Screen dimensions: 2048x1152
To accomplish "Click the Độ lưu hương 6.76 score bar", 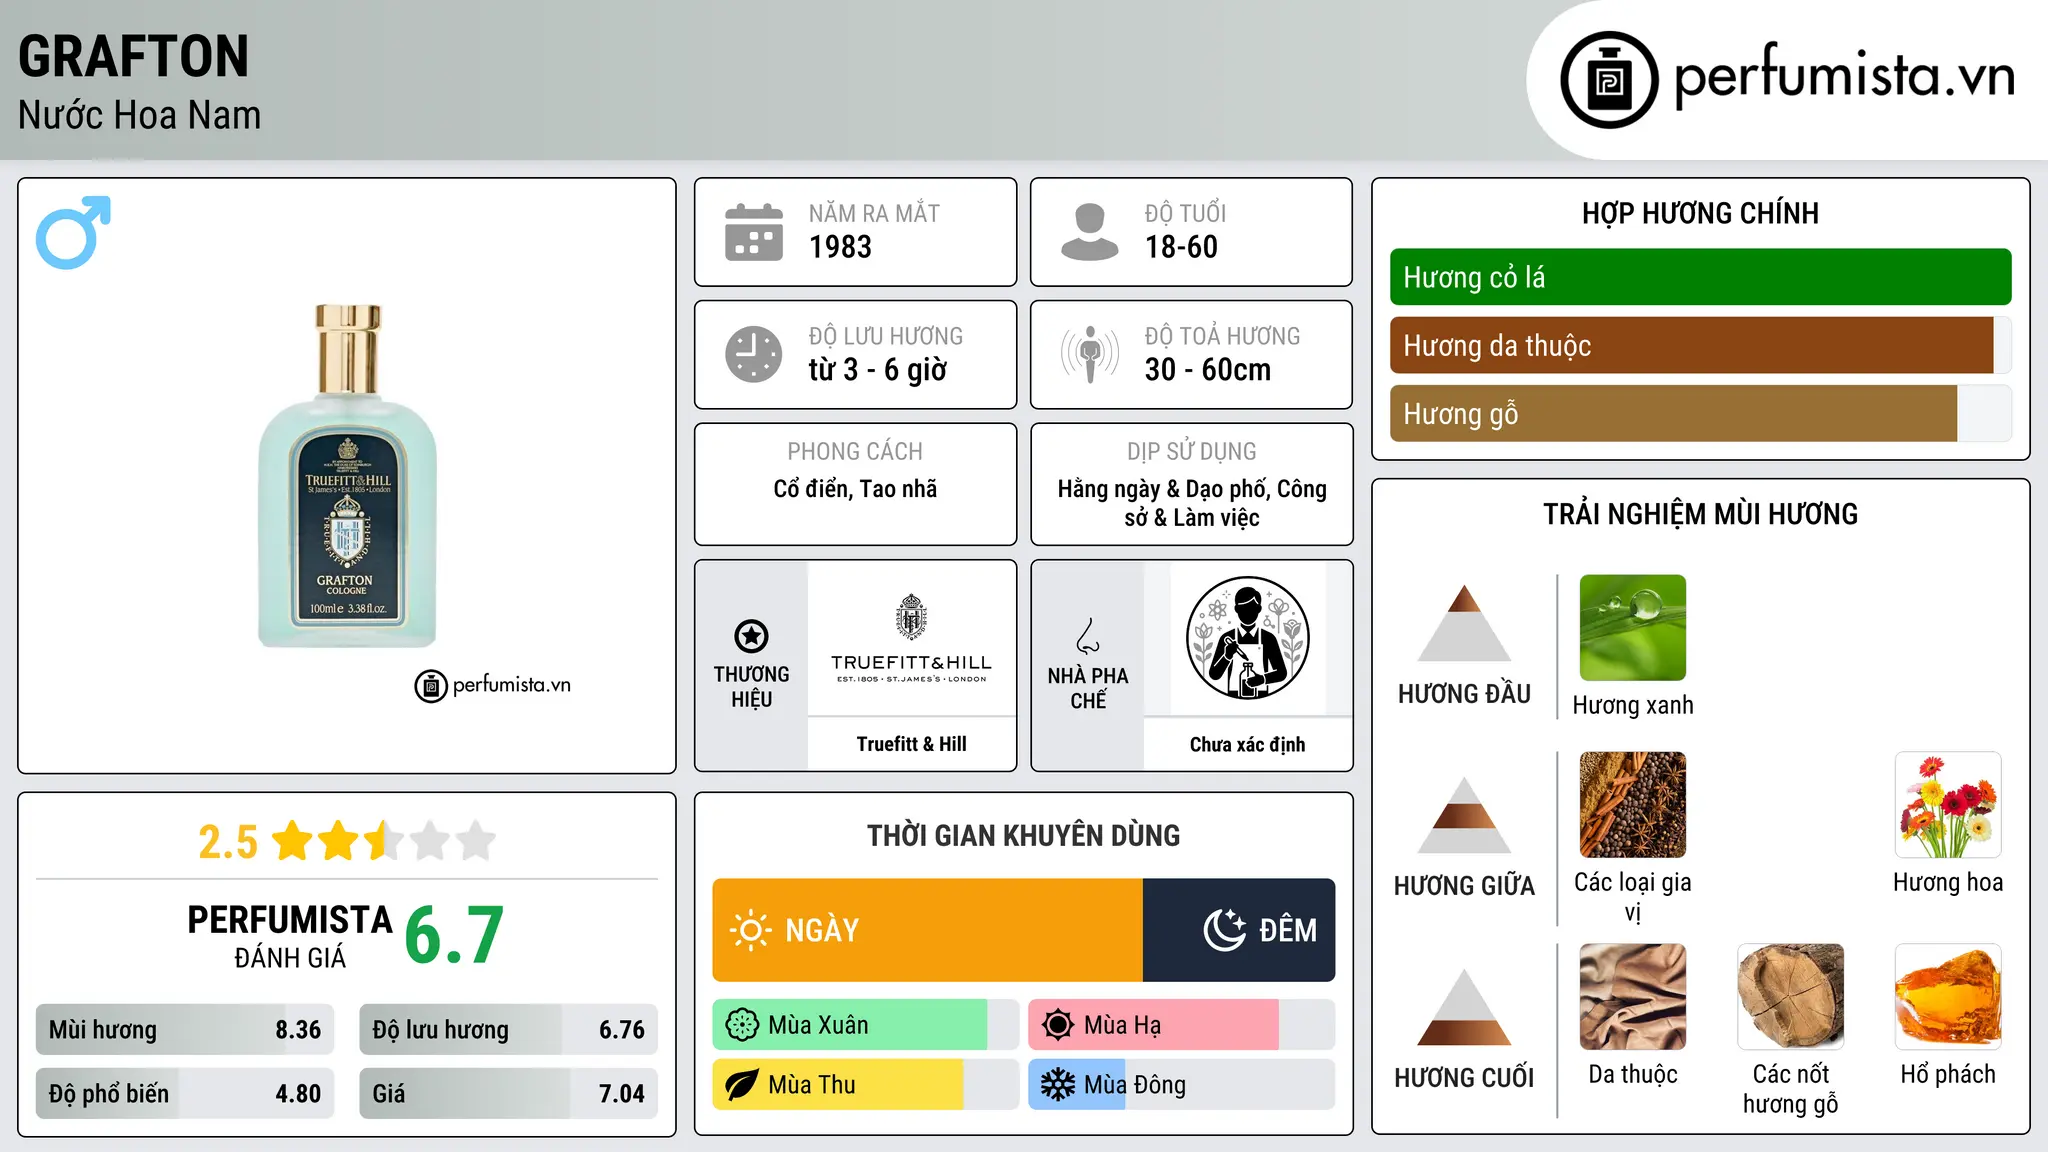I will 508,1030.
